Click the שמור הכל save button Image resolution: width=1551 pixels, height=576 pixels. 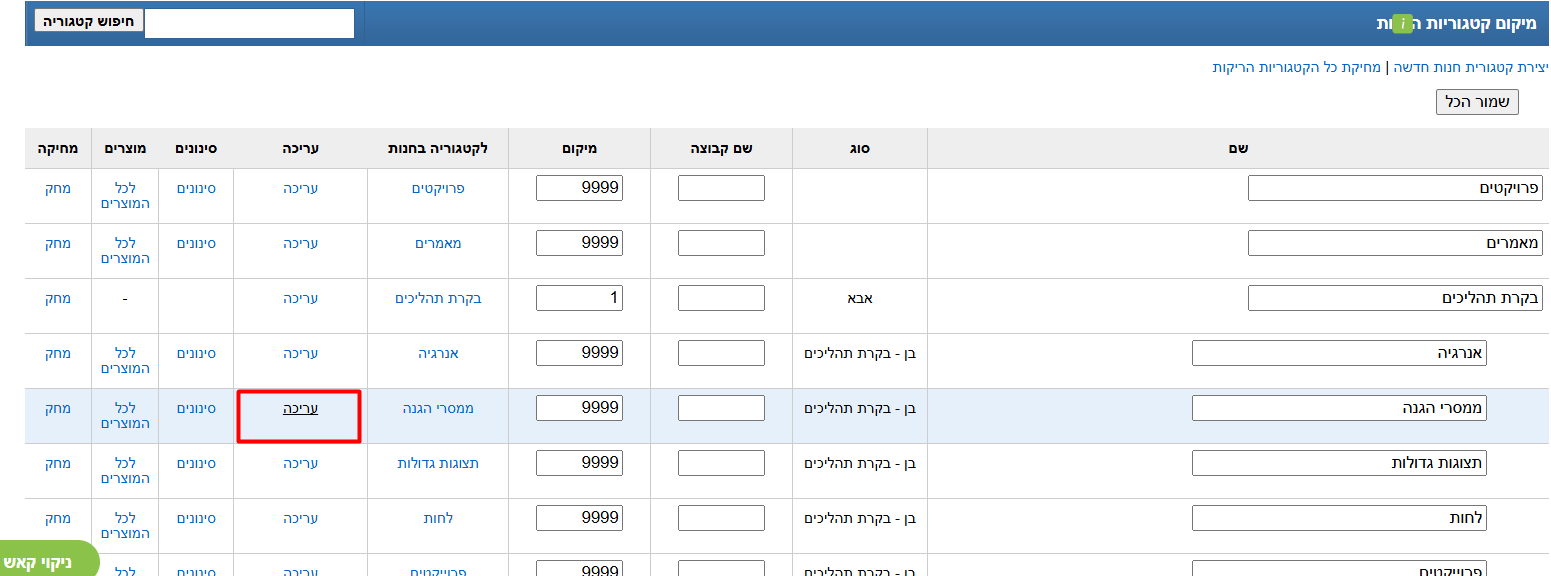point(1477,102)
